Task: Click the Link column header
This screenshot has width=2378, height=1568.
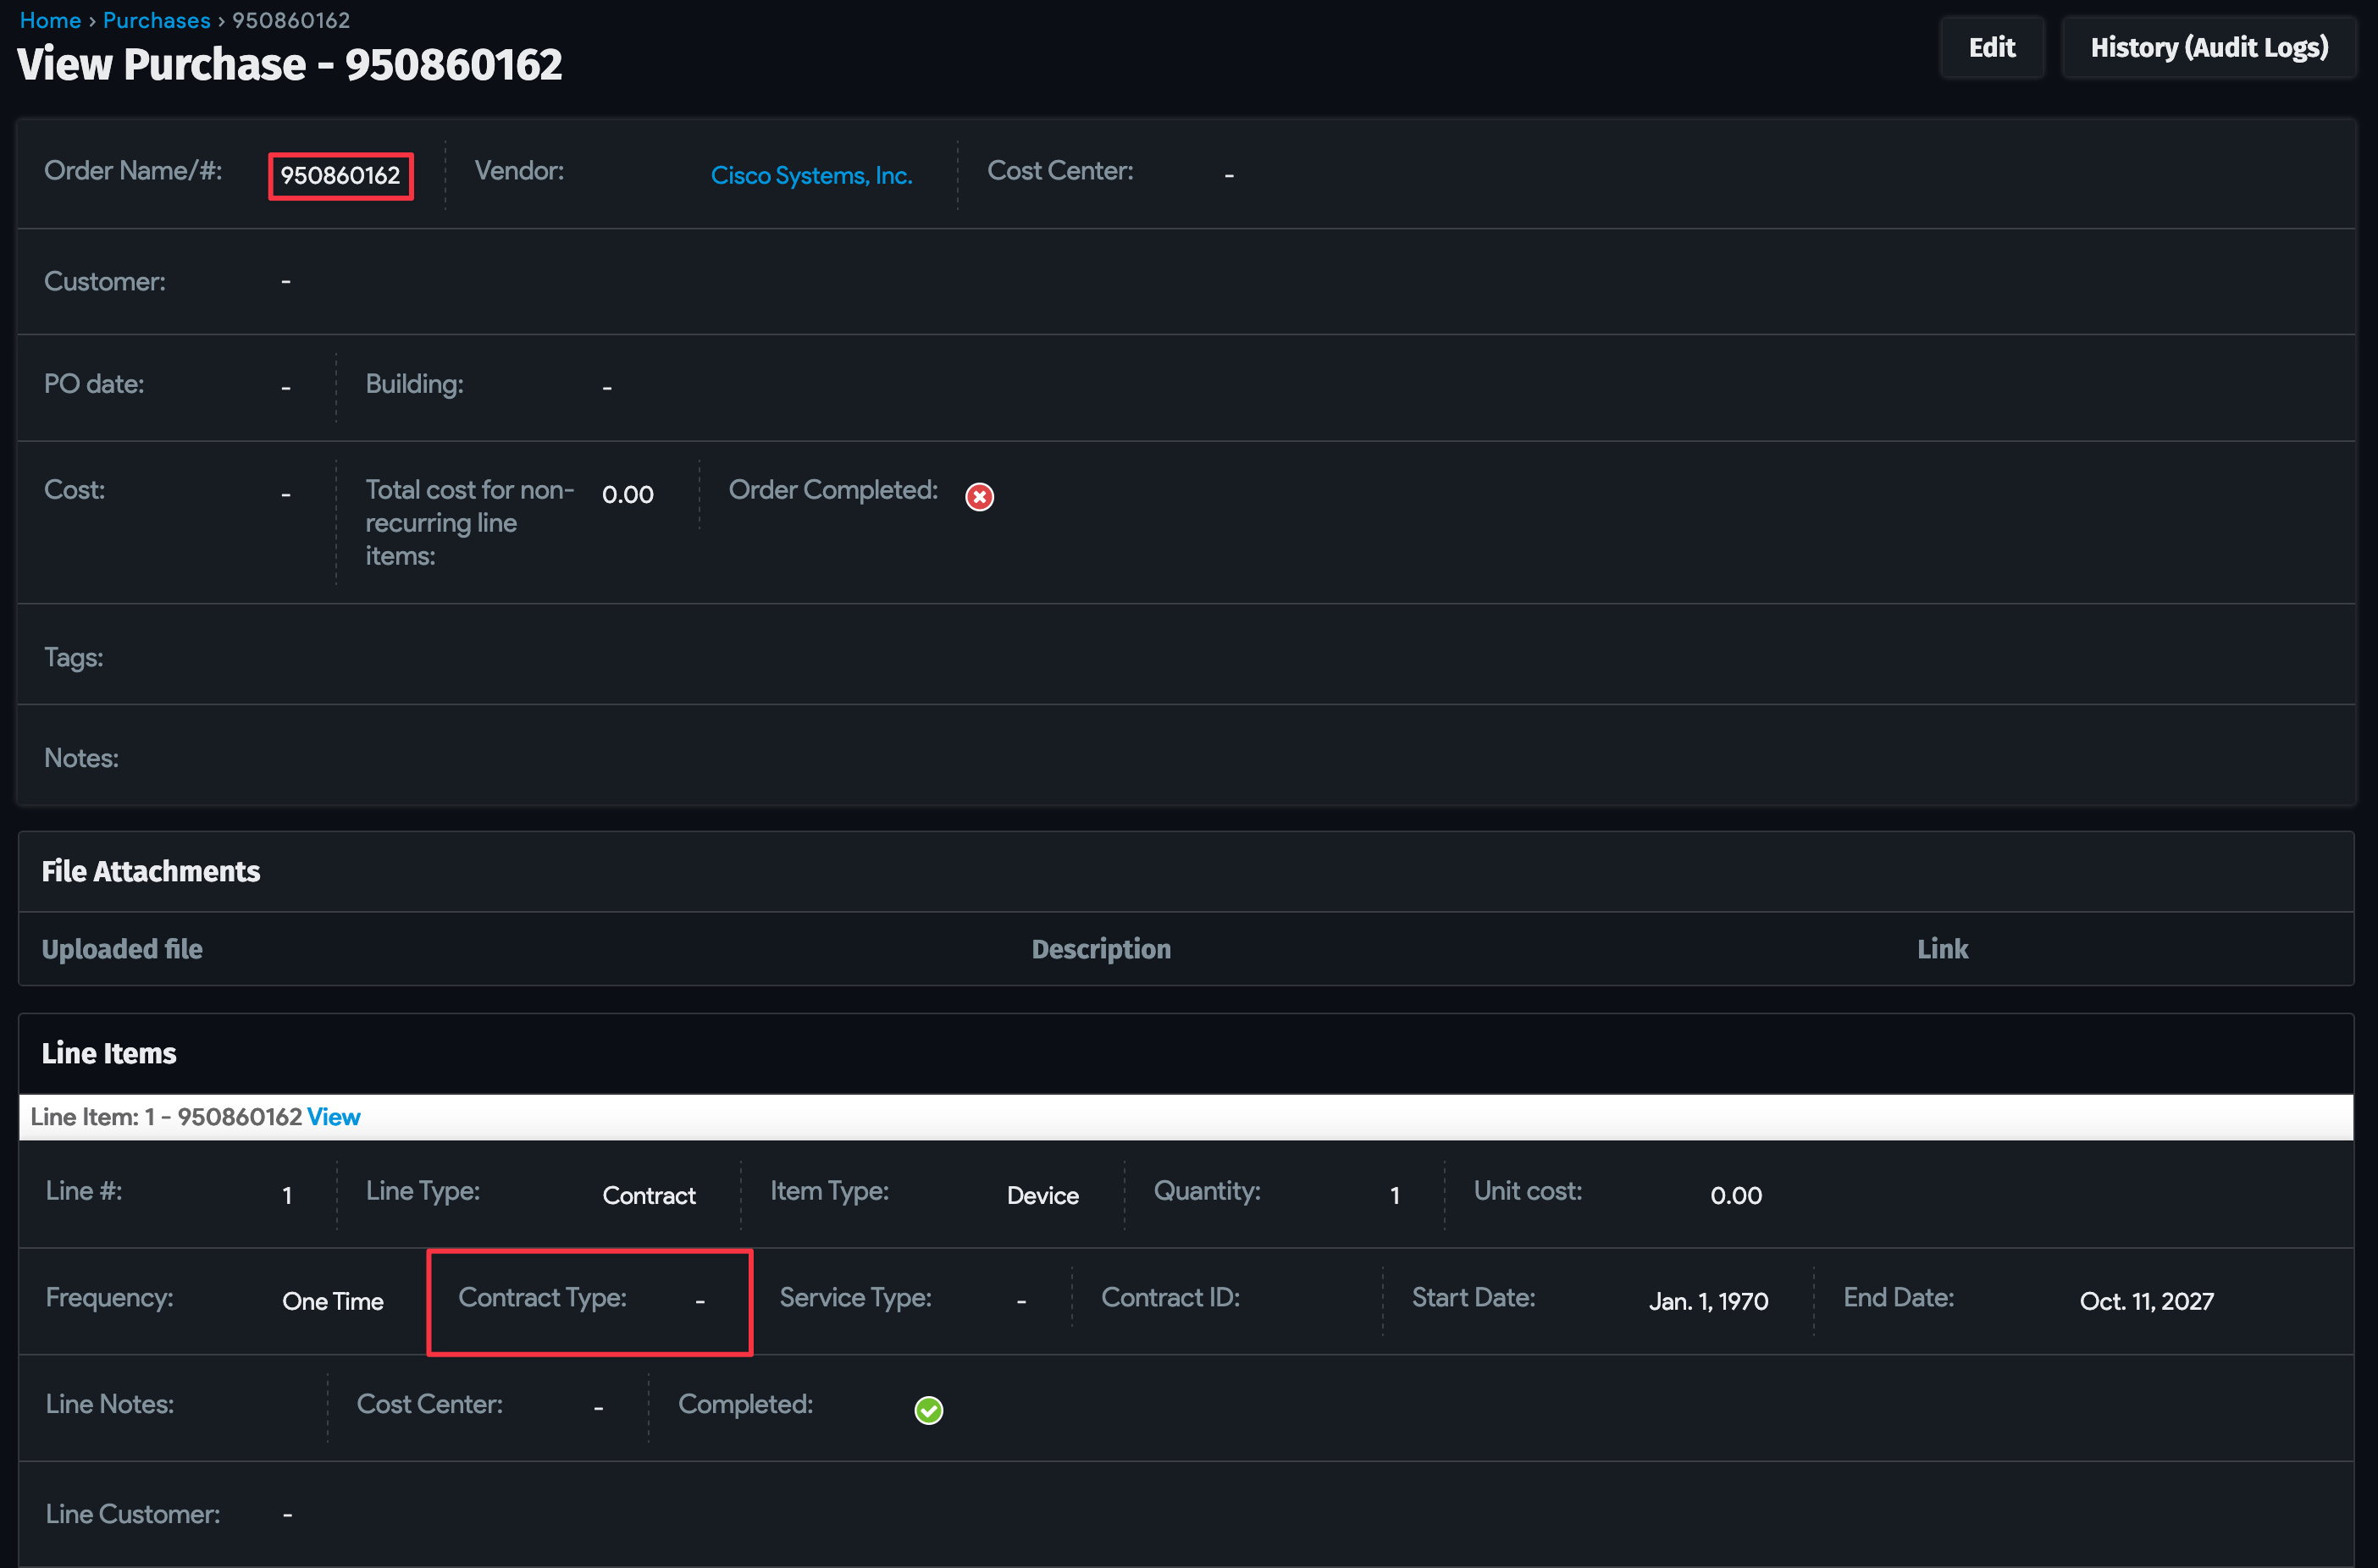Action: pos(1941,949)
